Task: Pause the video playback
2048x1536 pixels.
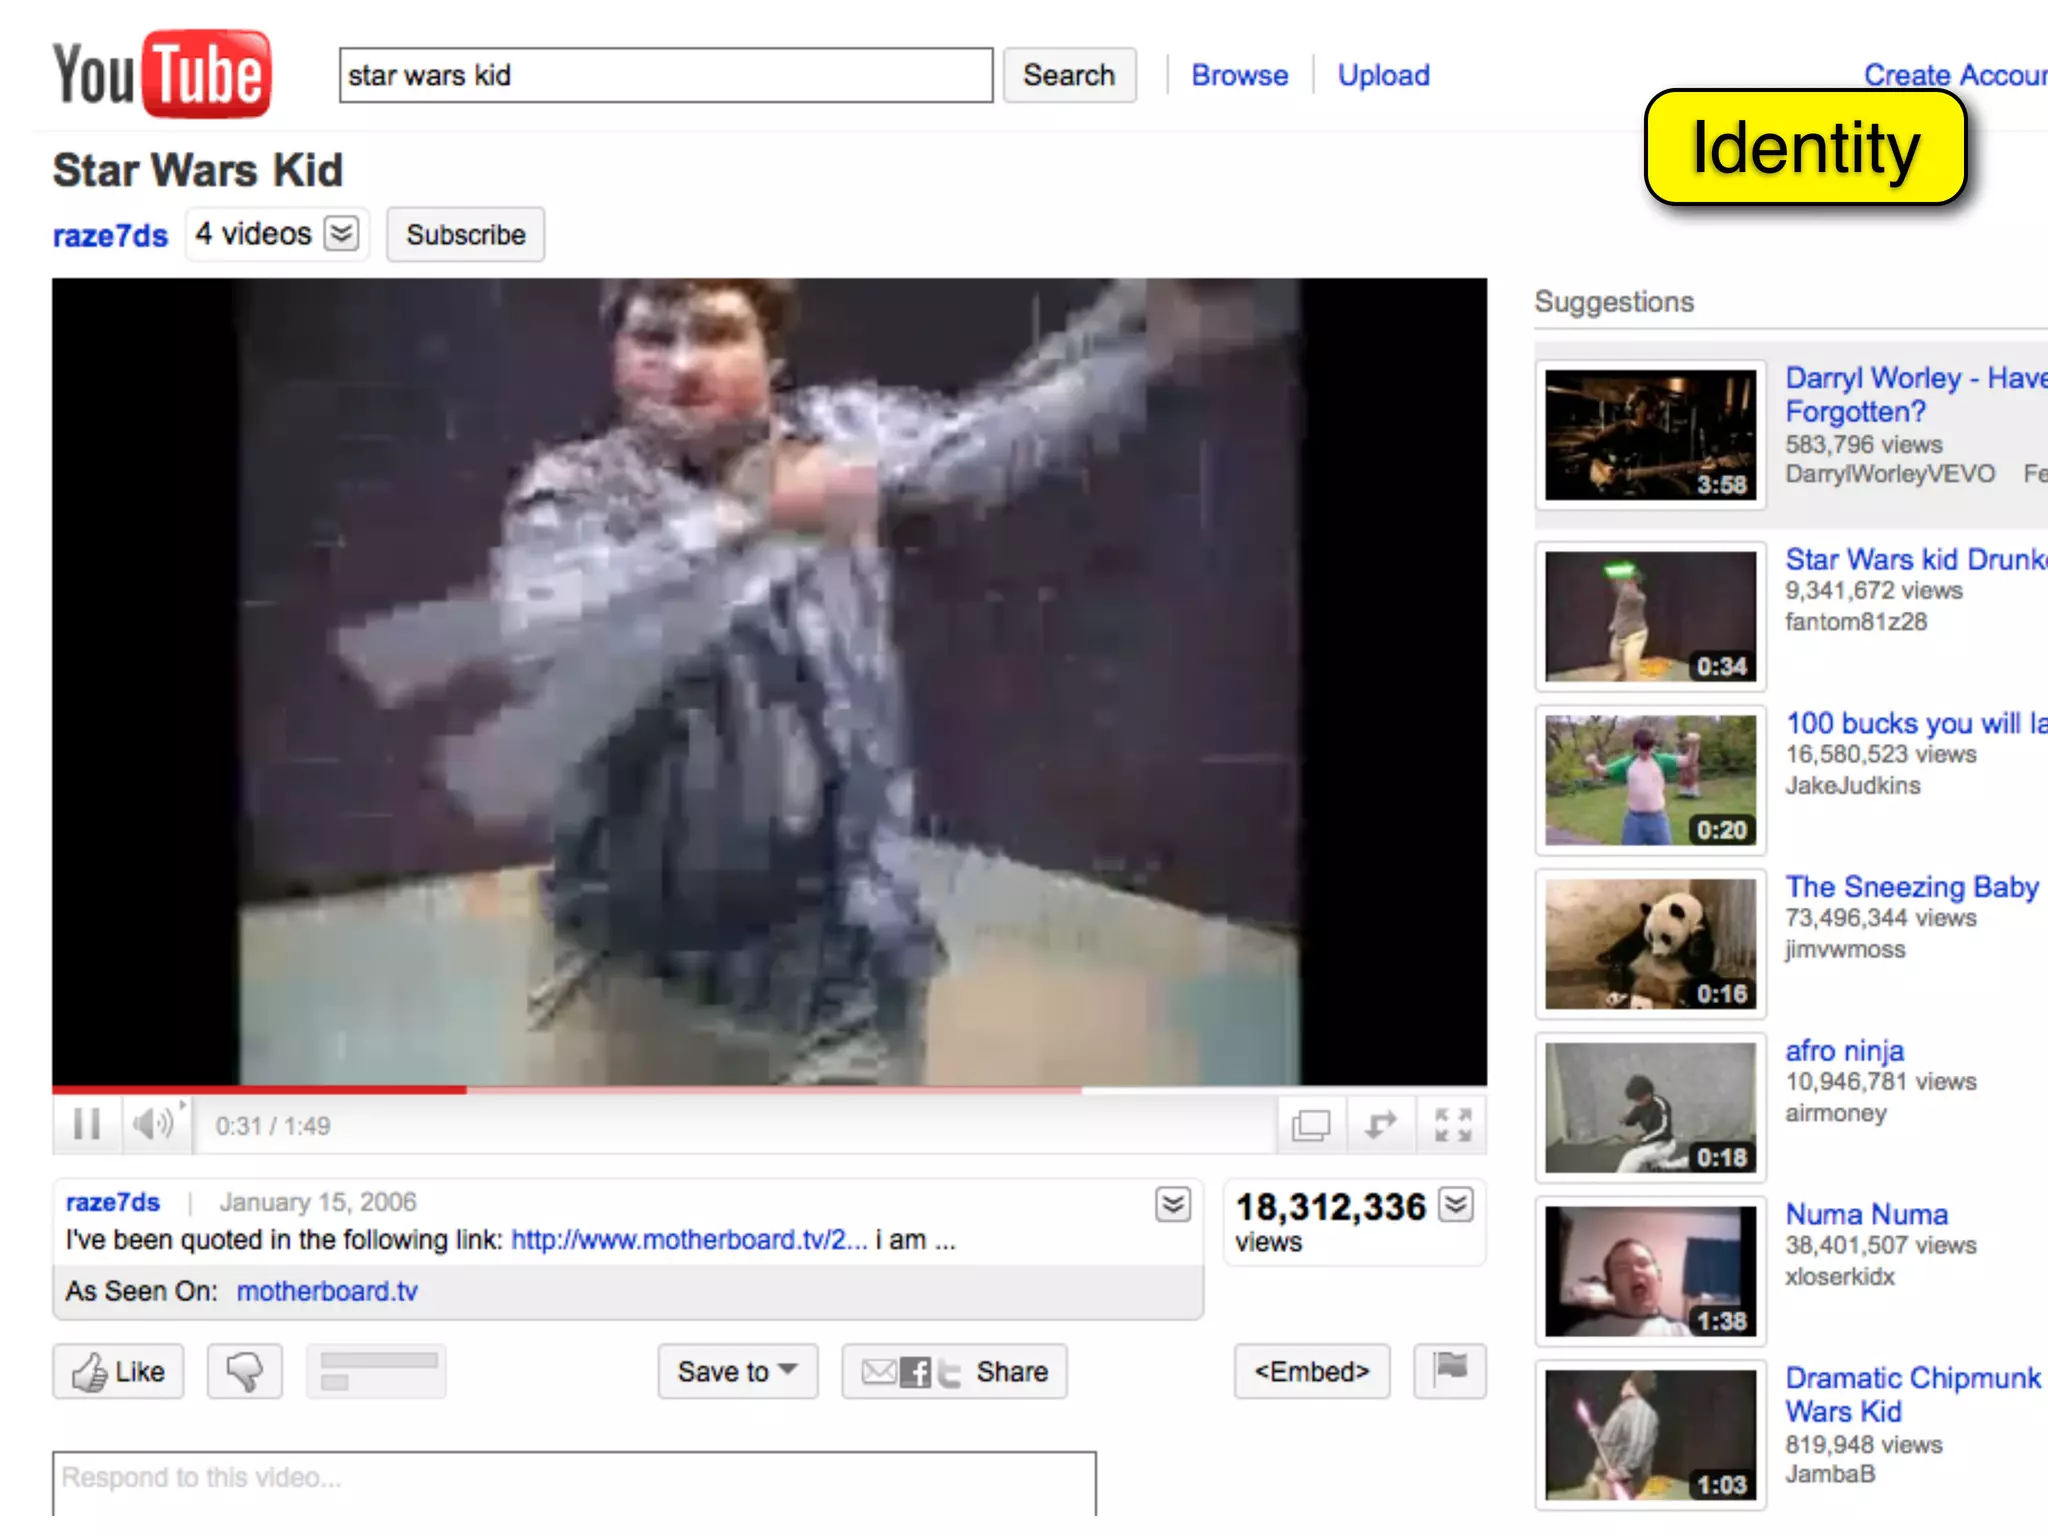Action: click(87, 1125)
